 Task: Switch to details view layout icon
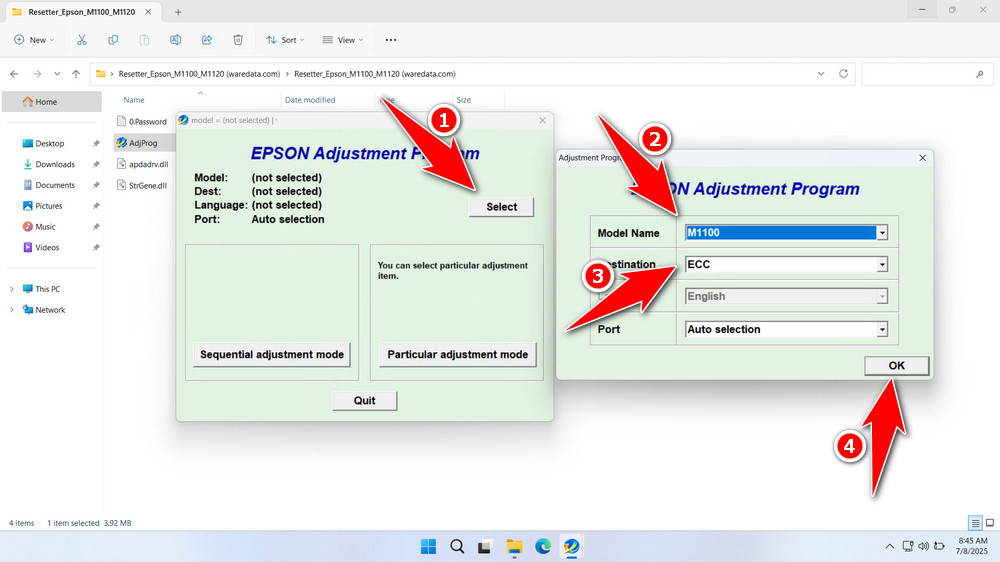pyautogui.click(x=975, y=523)
